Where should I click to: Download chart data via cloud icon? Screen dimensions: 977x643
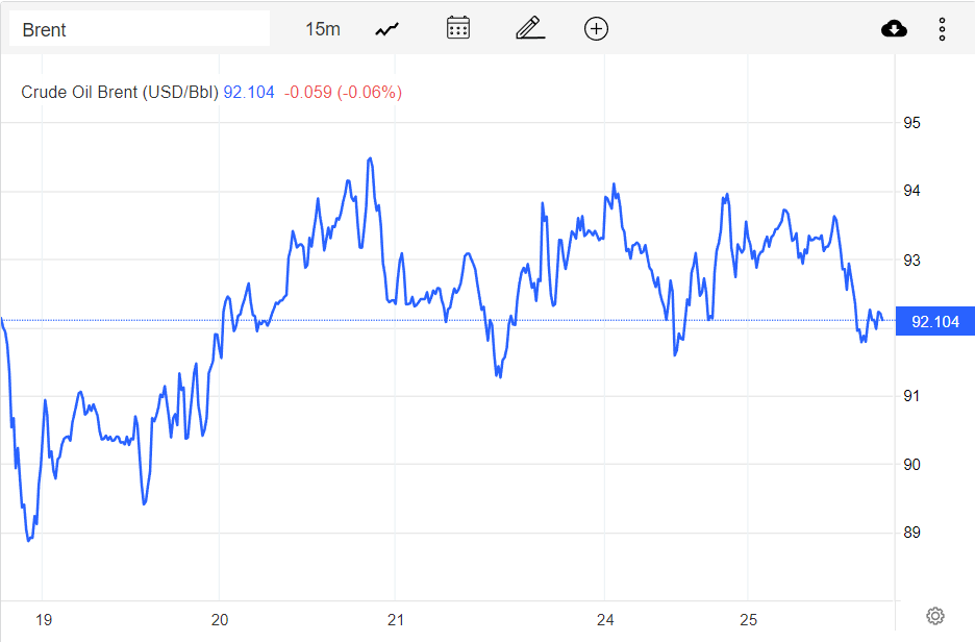(894, 29)
